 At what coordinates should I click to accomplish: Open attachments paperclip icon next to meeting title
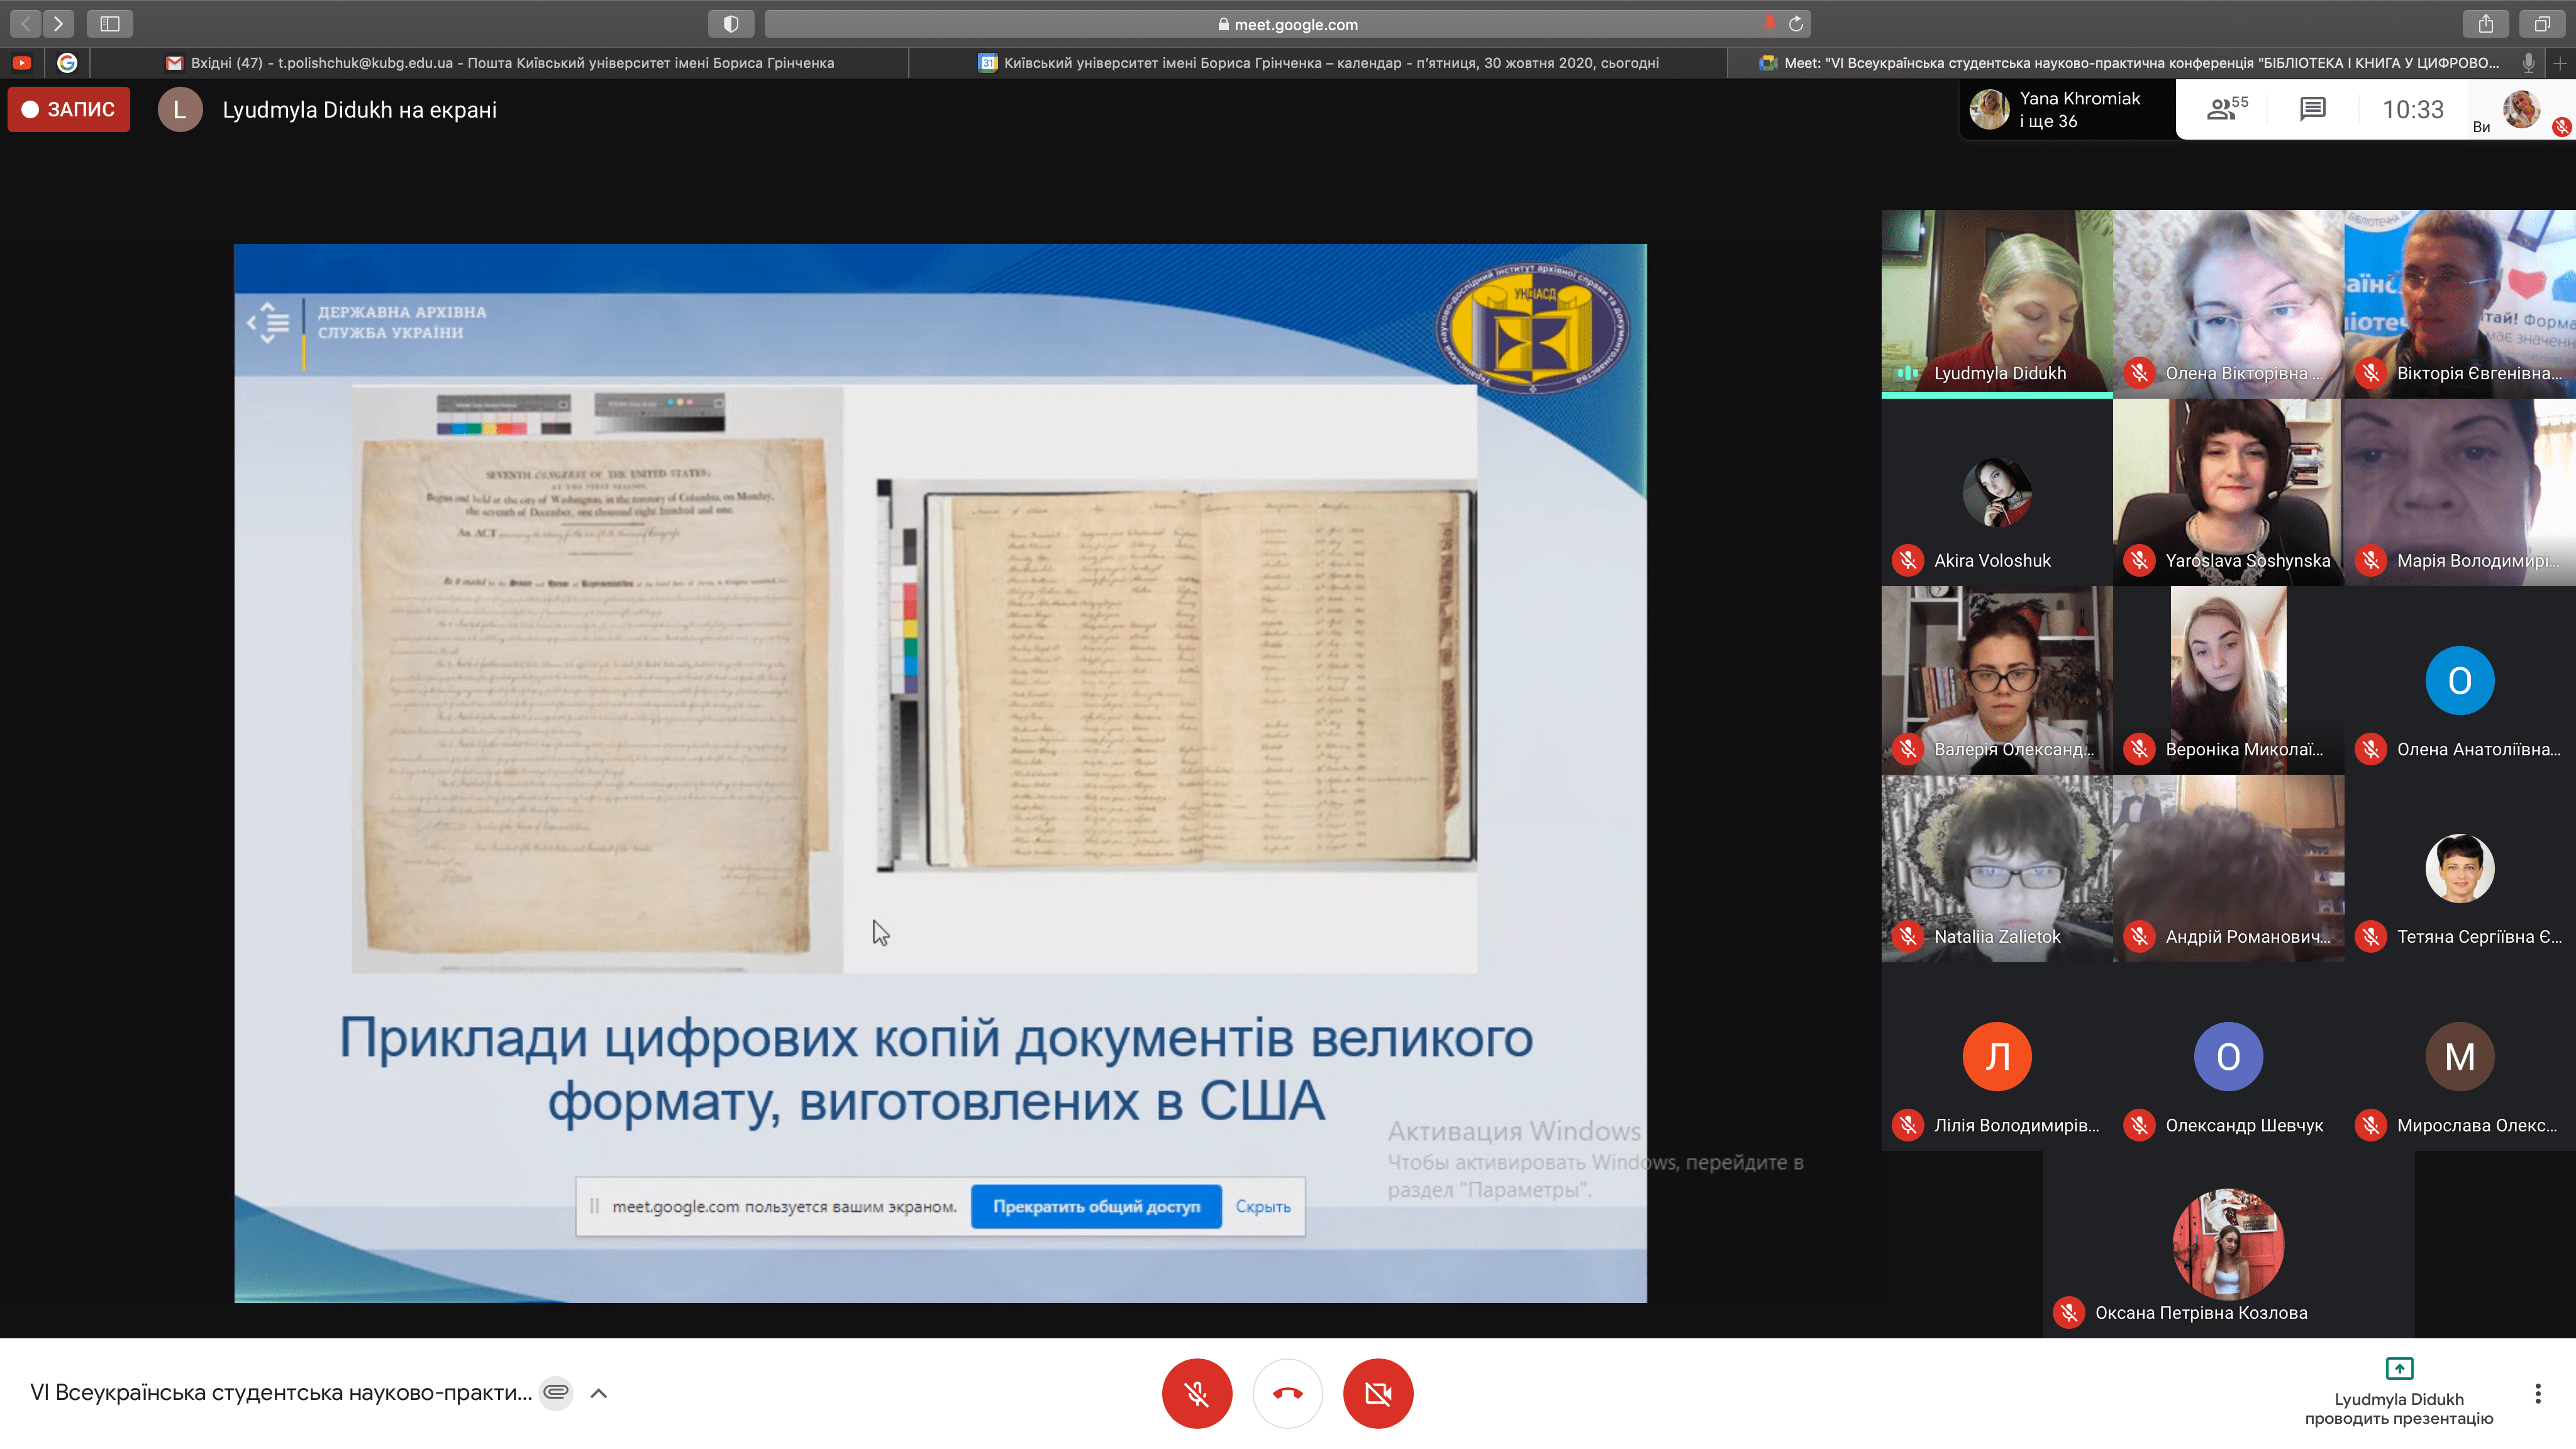[556, 1392]
